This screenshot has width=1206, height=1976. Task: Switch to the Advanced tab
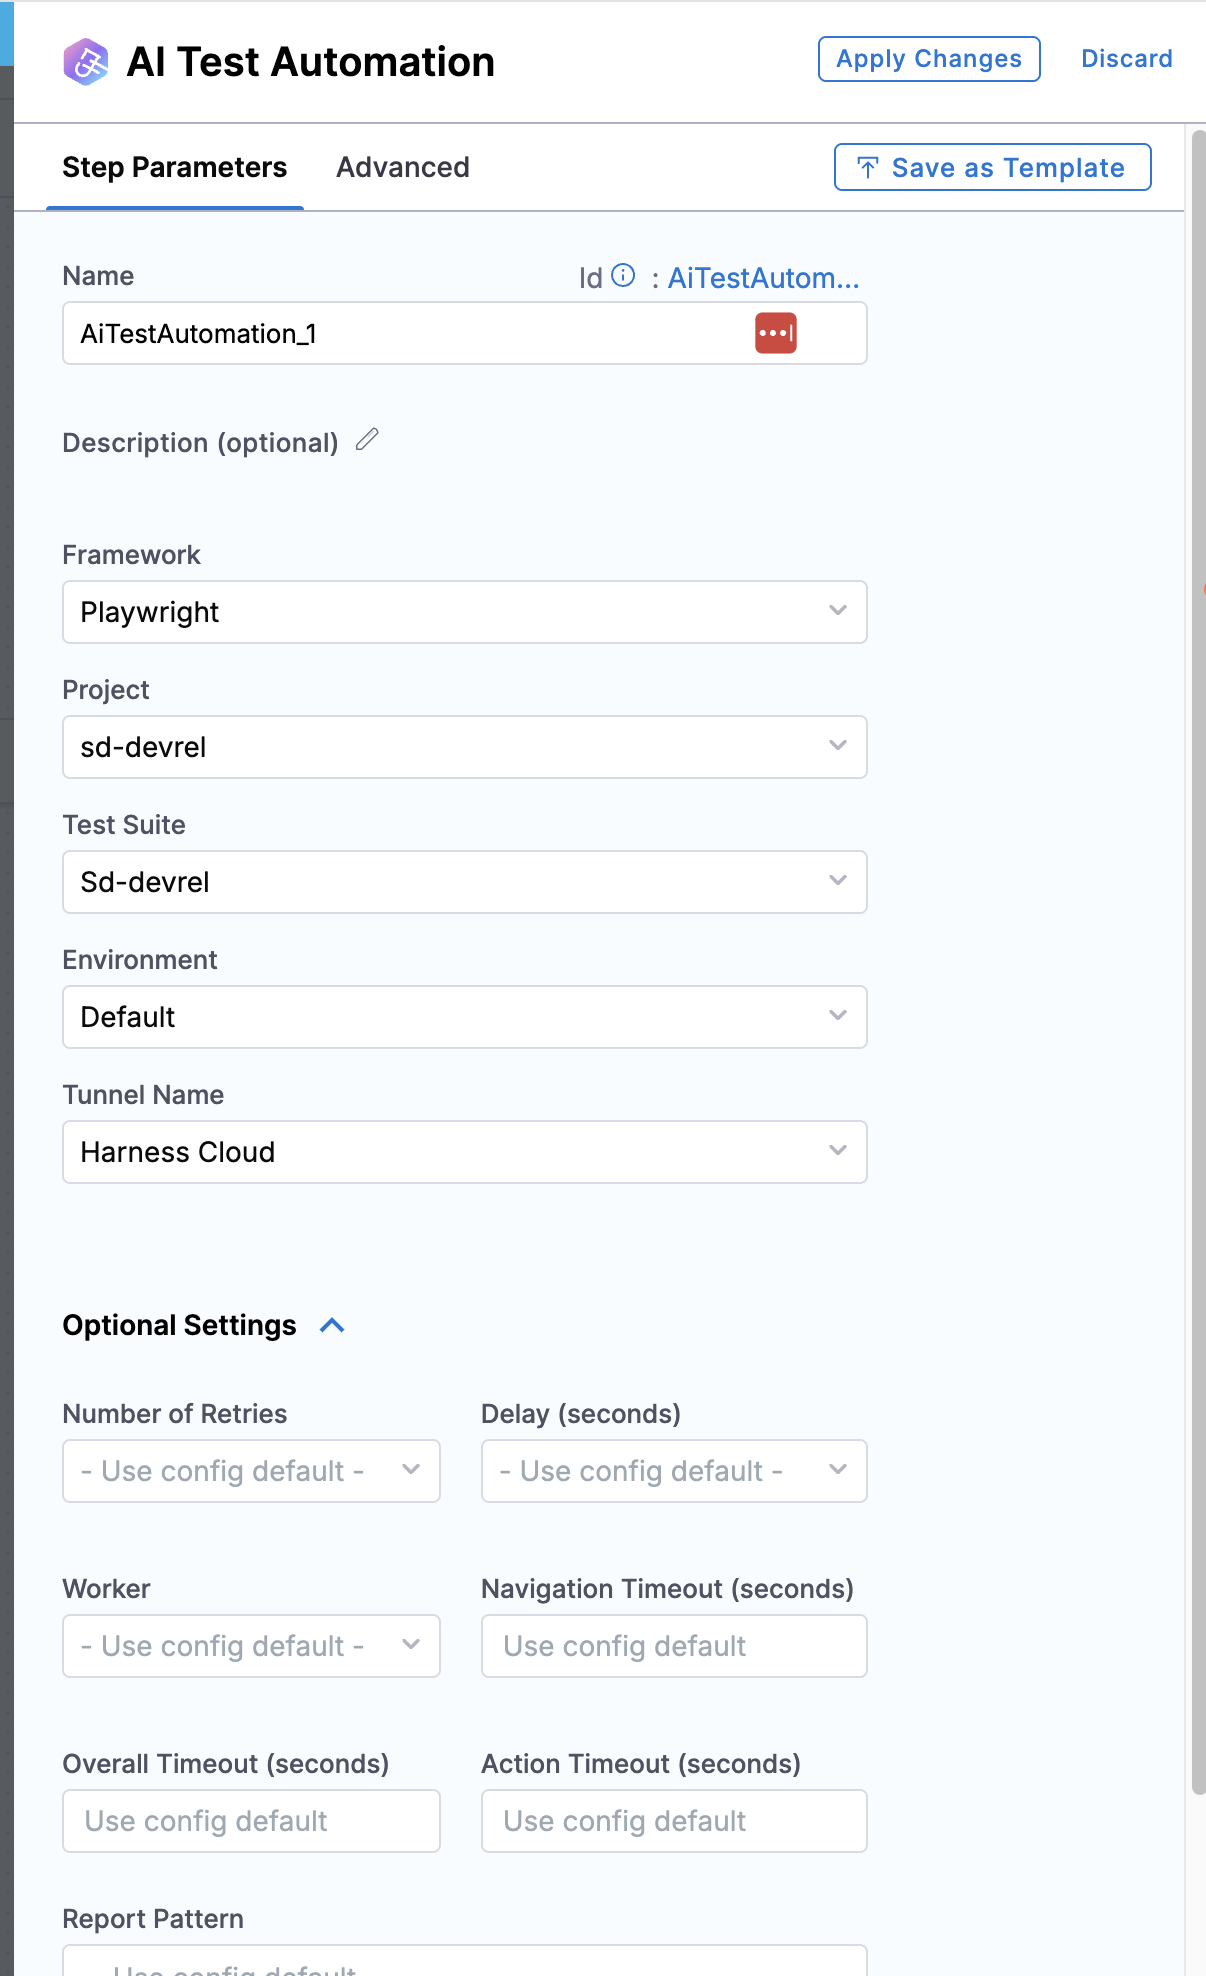coord(403,167)
